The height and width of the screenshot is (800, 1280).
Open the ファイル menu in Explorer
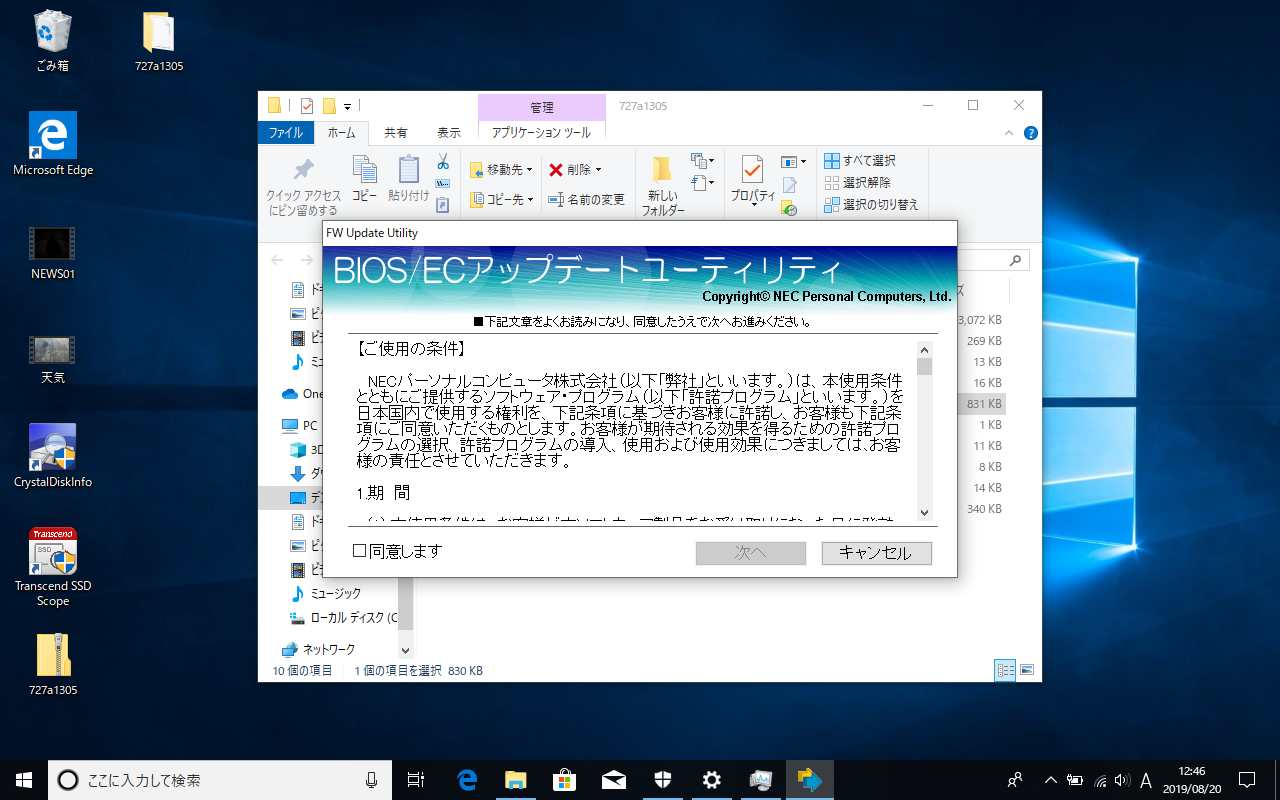286,132
